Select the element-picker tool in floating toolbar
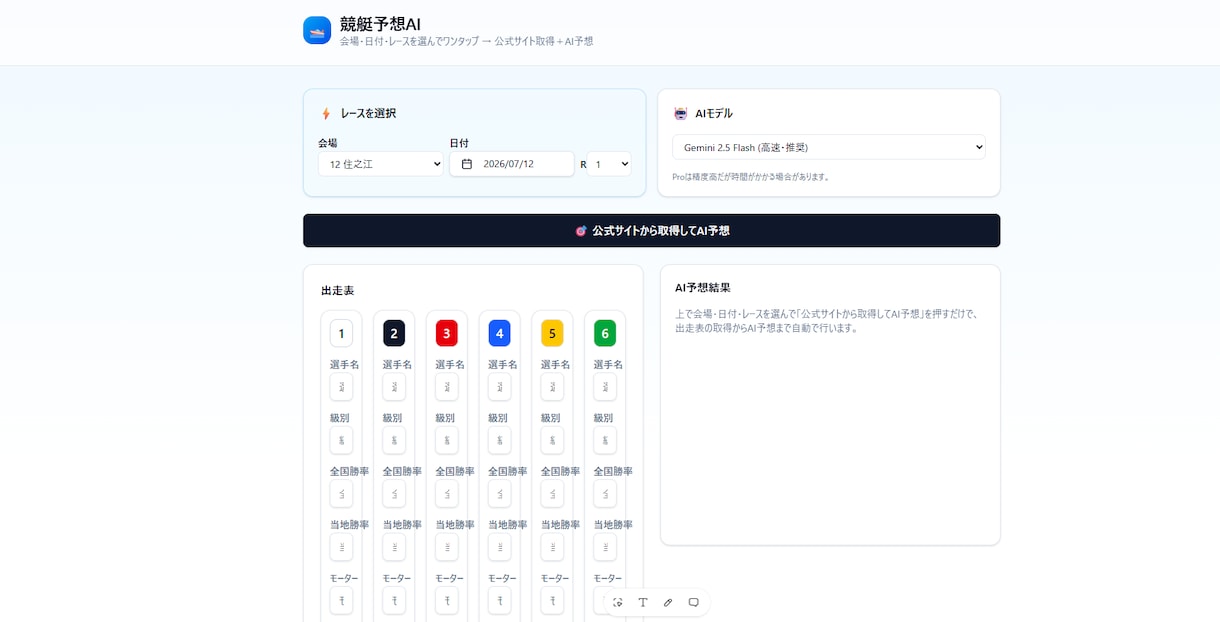This screenshot has width=1220, height=622. (618, 602)
